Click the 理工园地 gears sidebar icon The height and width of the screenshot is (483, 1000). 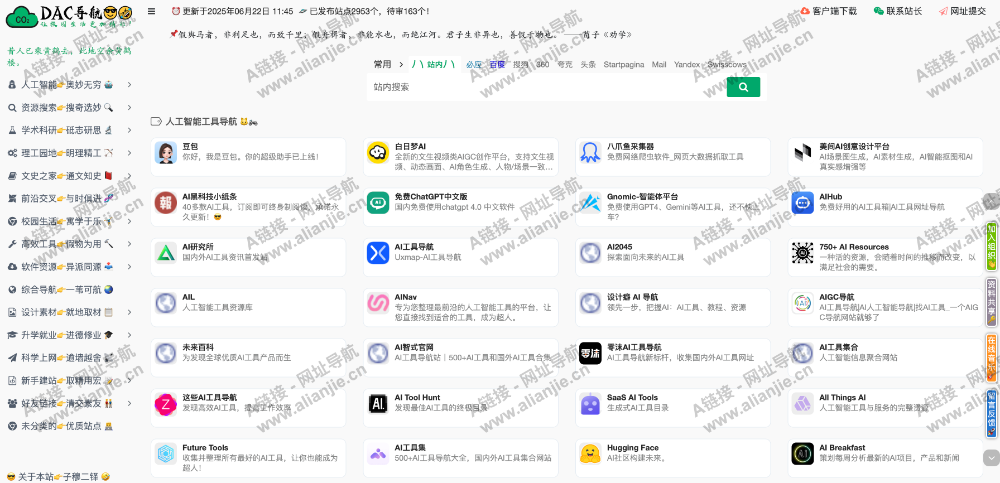click(11, 153)
